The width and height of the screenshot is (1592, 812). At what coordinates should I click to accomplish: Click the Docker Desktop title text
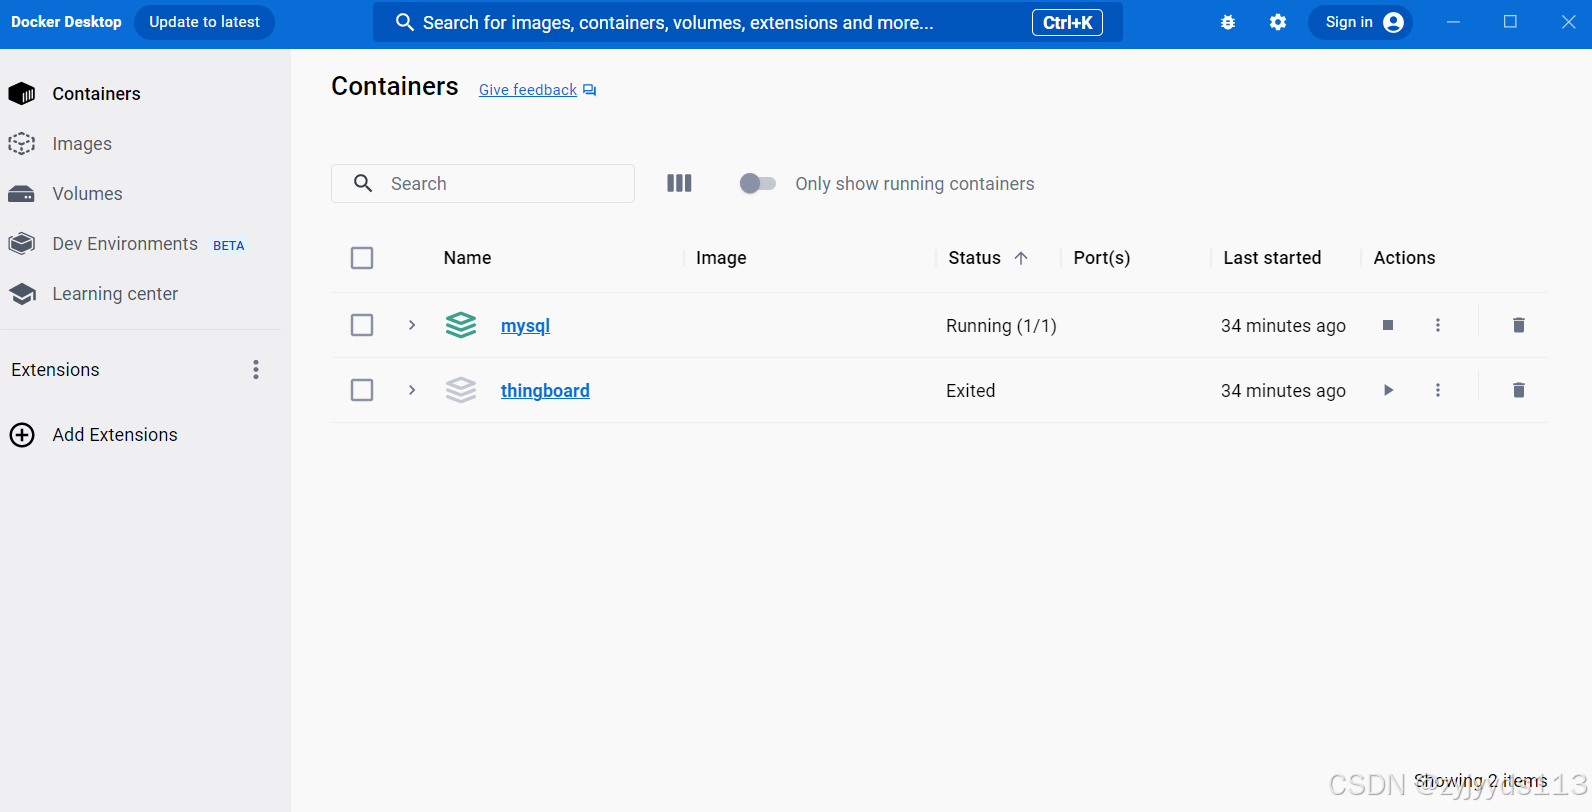pos(66,22)
